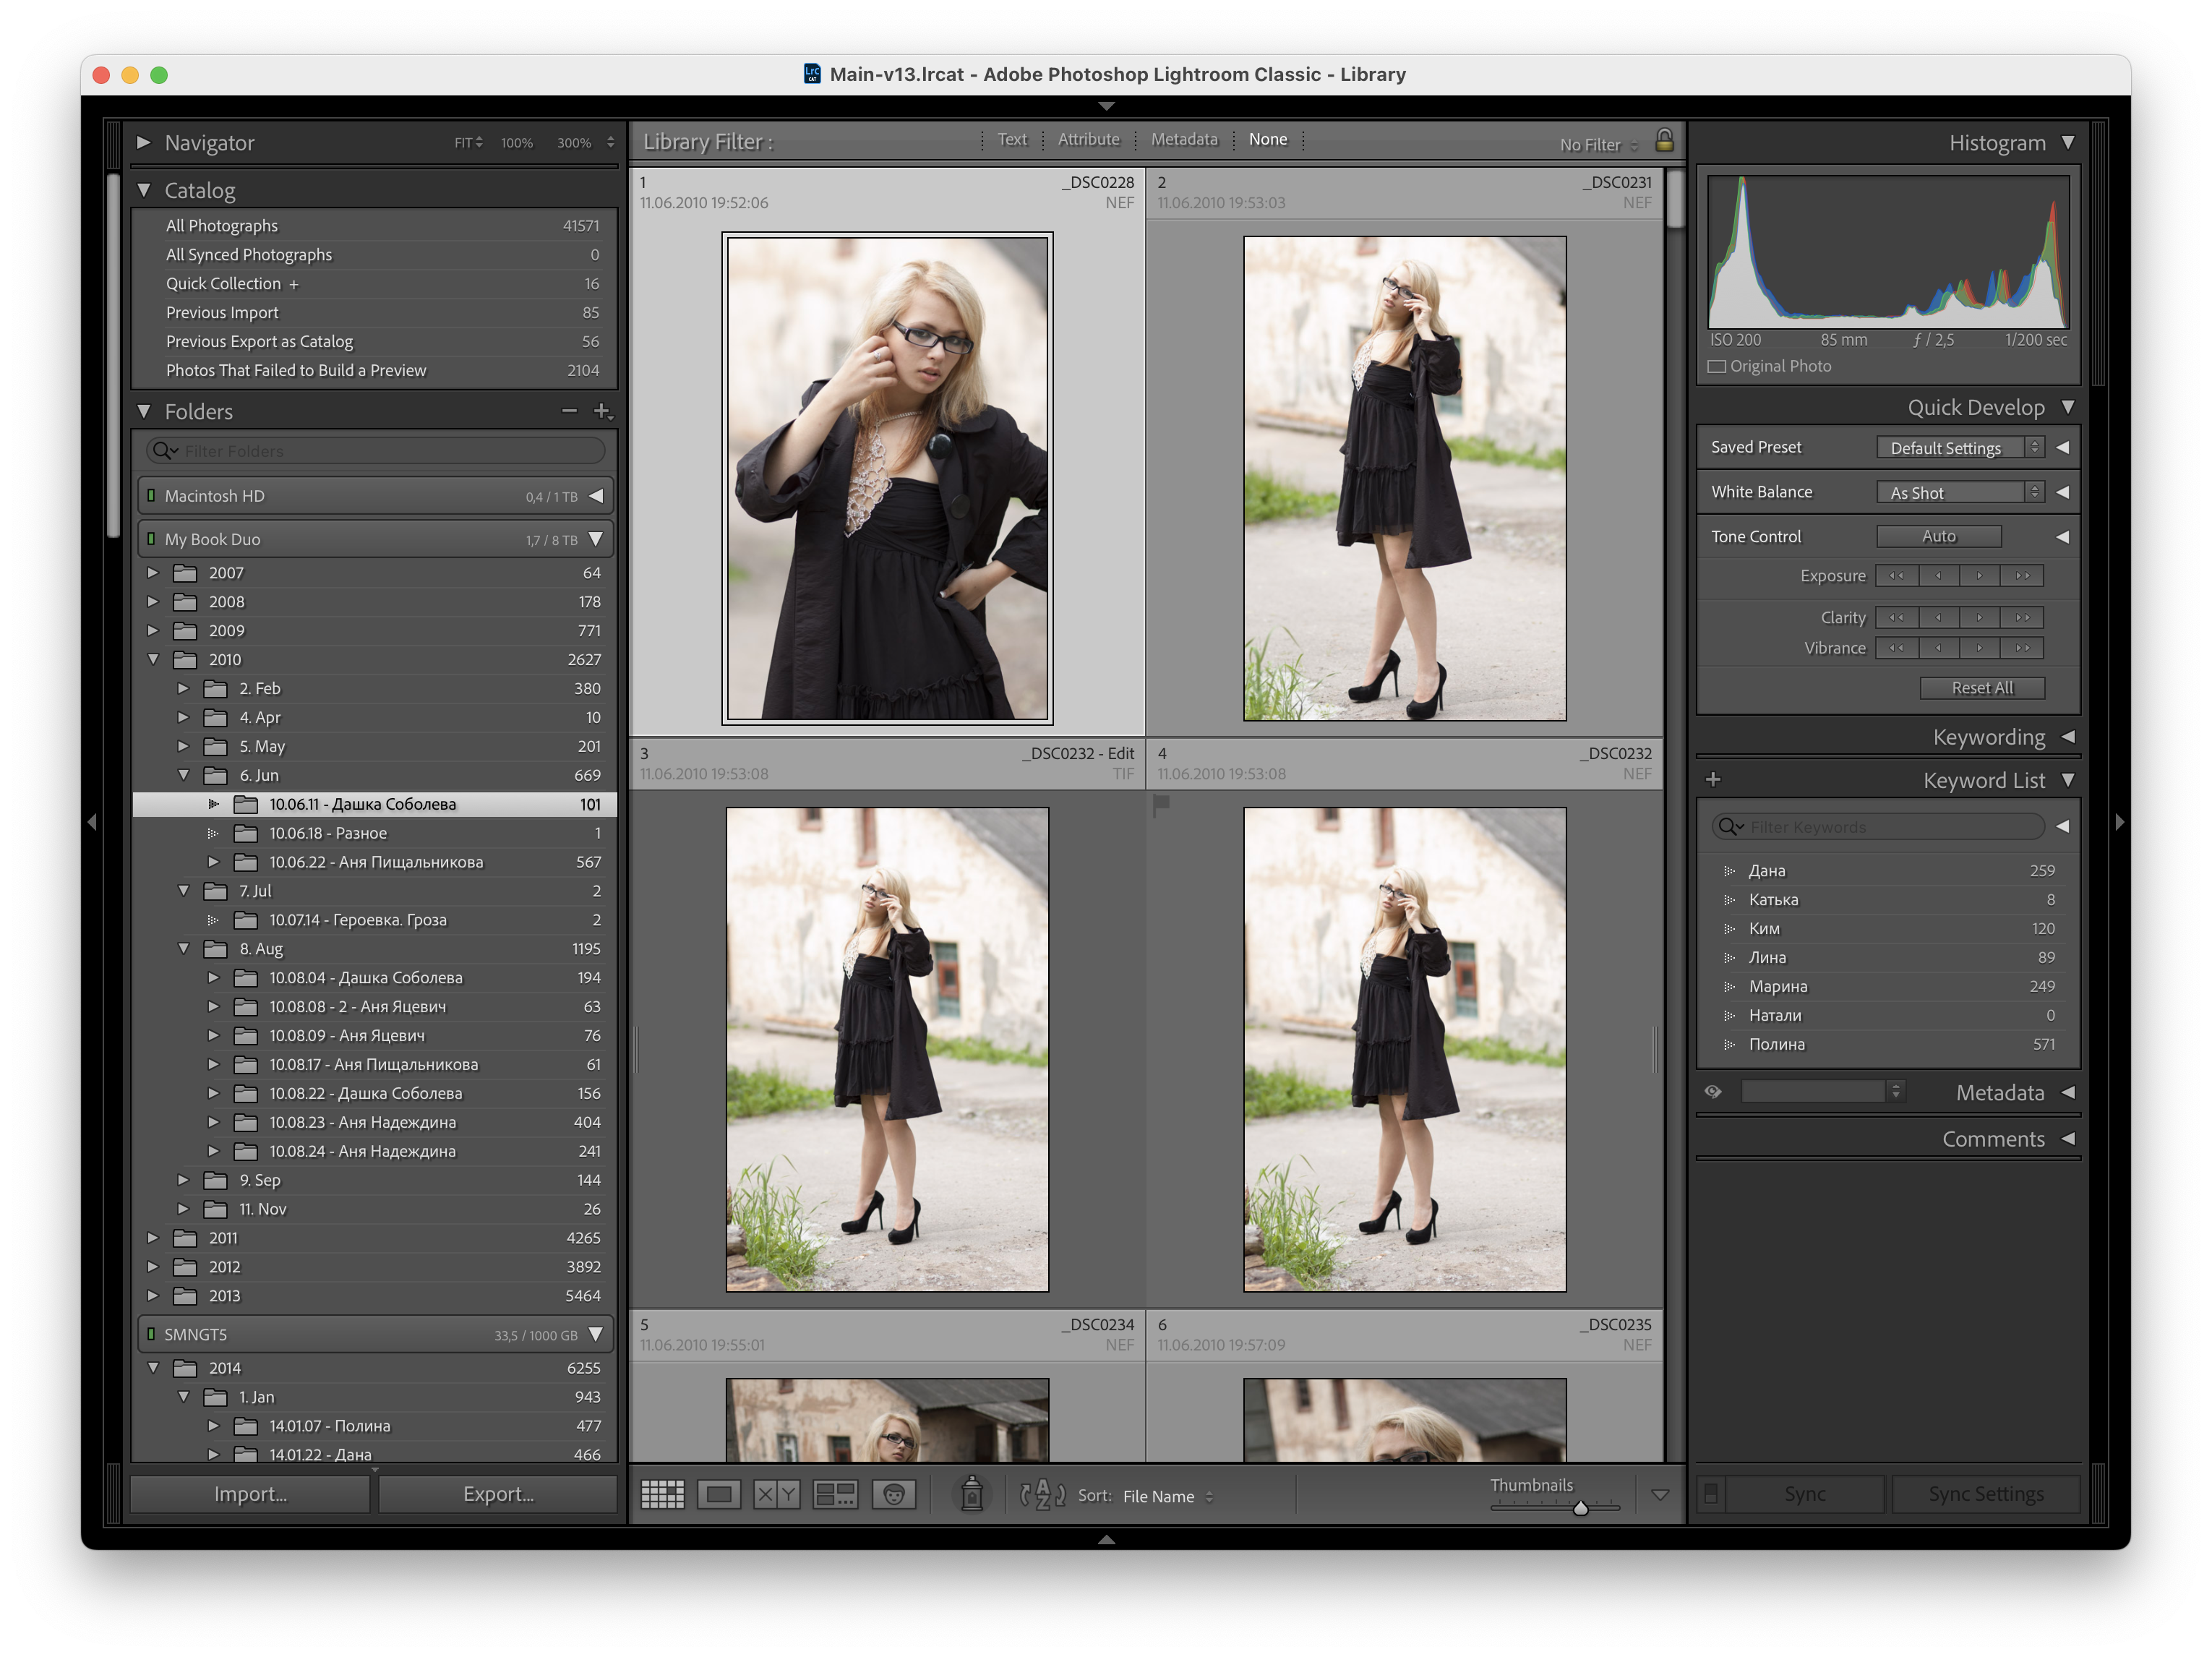Enable the Original Photo checkbox
This screenshot has height=1657, width=2212.
click(1717, 366)
